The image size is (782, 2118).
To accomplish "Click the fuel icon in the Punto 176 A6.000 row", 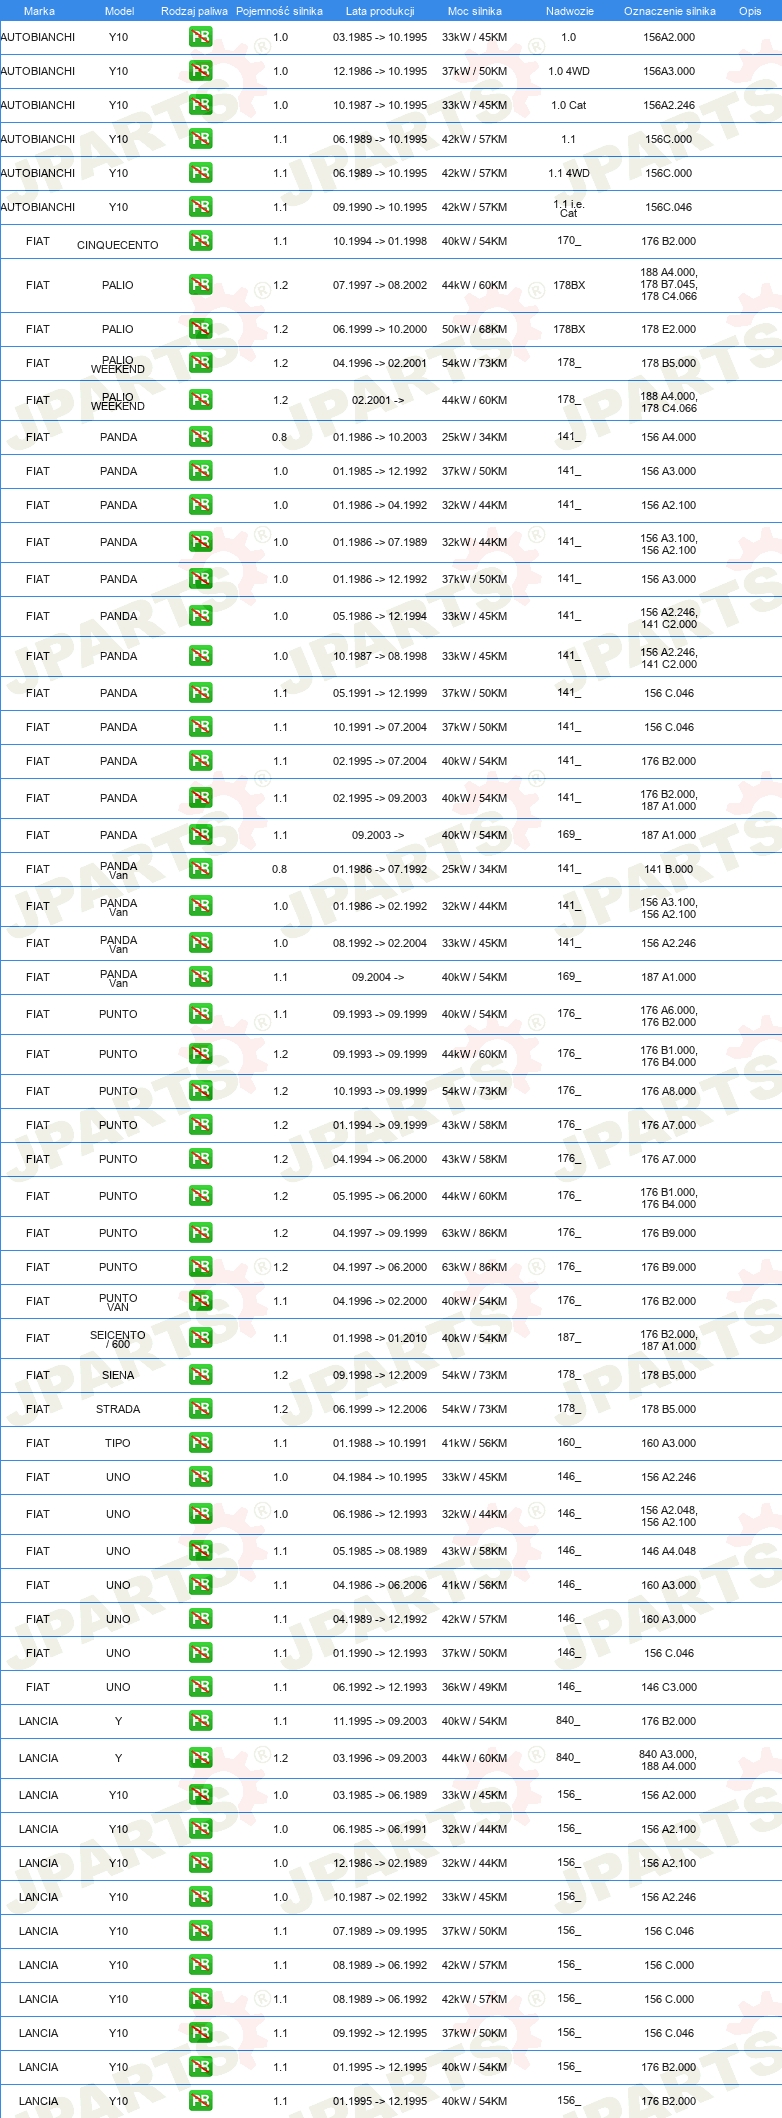I will pyautogui.click(x=200, y=1014).
